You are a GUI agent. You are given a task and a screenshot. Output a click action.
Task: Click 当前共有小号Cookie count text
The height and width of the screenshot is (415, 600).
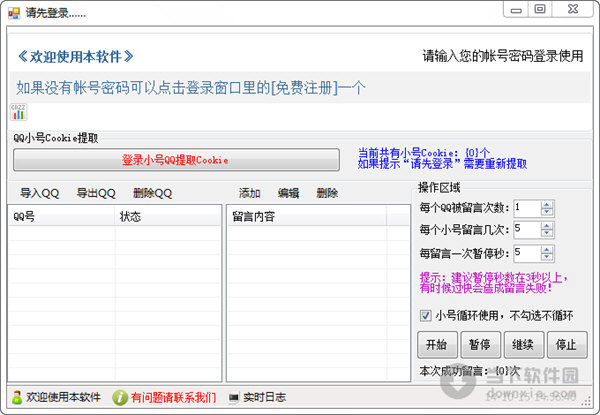(x=424, y=153)
